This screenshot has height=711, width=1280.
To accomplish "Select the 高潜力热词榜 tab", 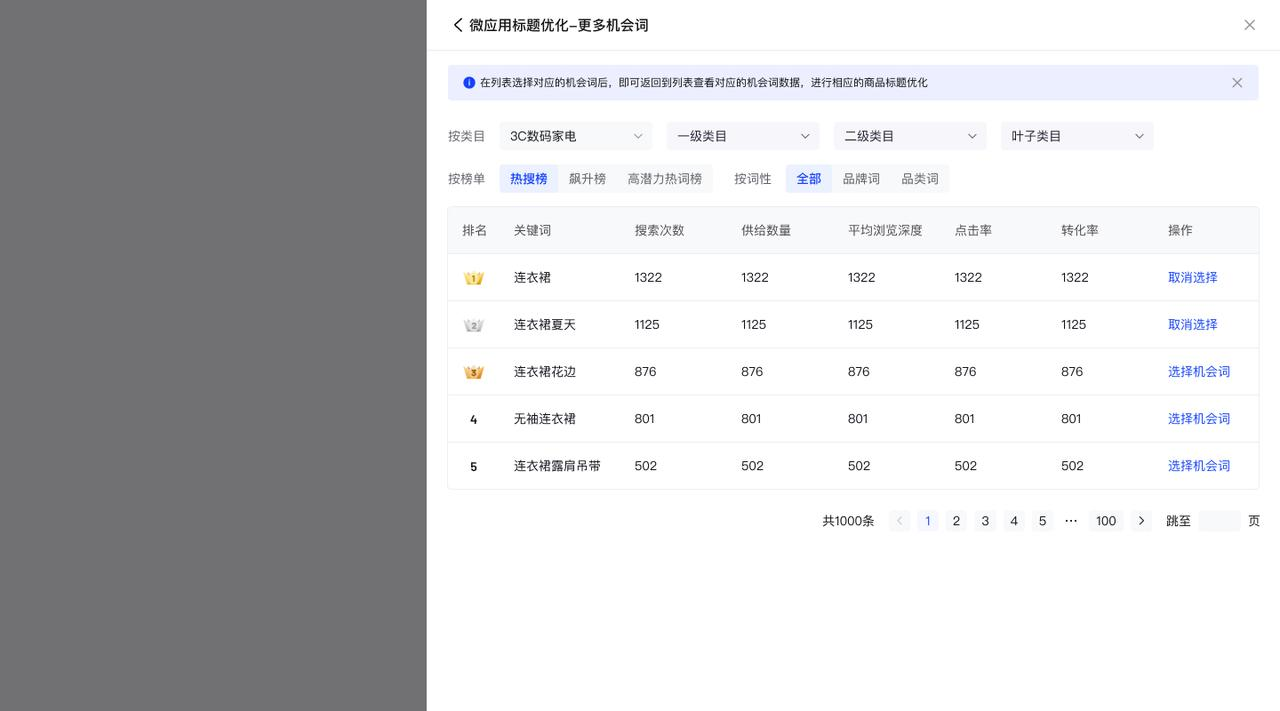I will point(664,179).
